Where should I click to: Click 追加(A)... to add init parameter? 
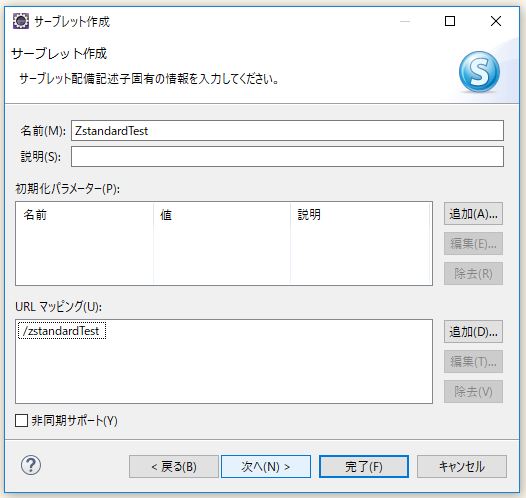pyautogui.click(x=473, y=214)
